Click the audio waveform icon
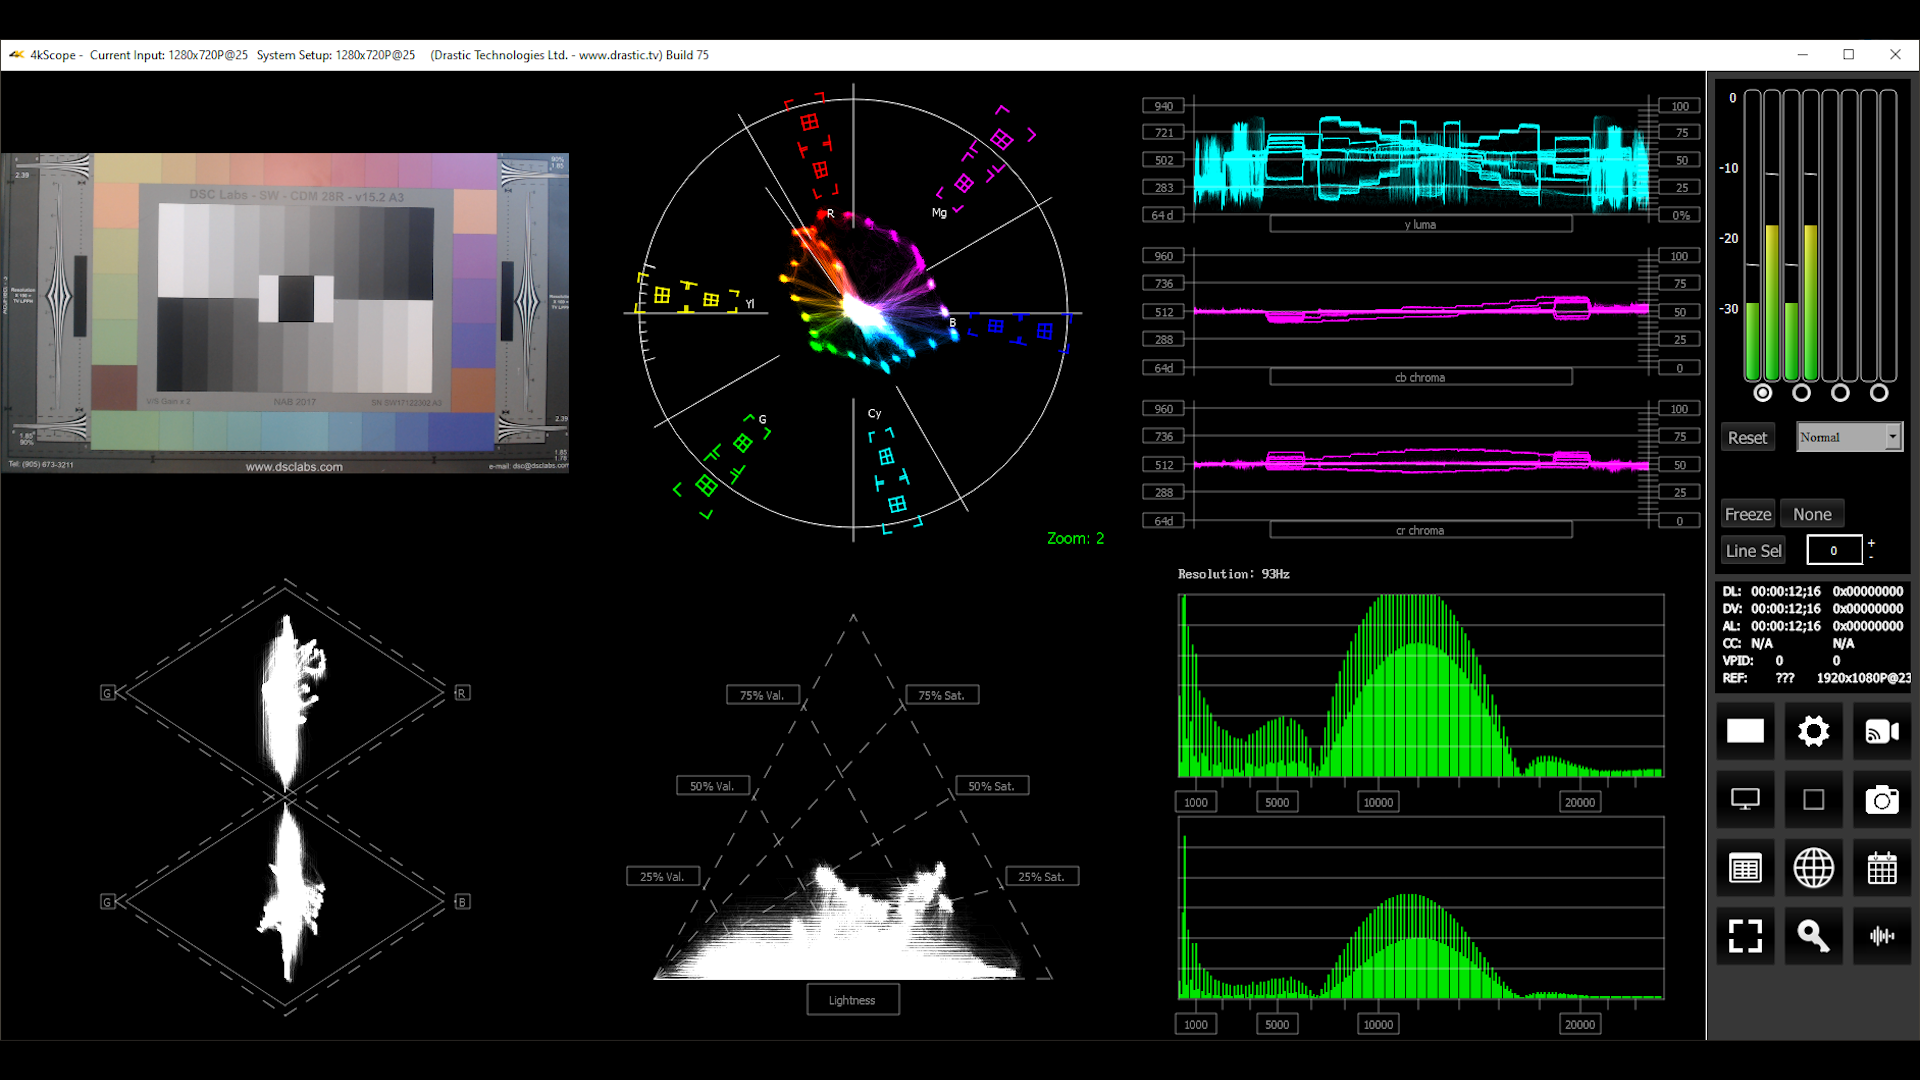1920x1080 pixels. [1882, 936]
